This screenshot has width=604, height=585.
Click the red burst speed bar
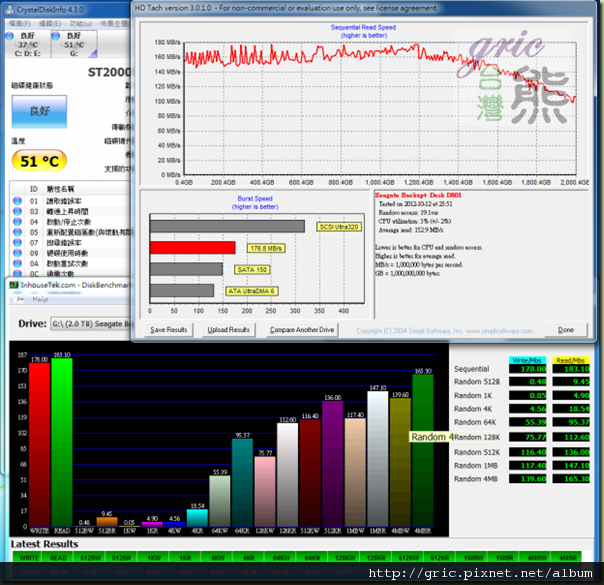click(193, 248)
